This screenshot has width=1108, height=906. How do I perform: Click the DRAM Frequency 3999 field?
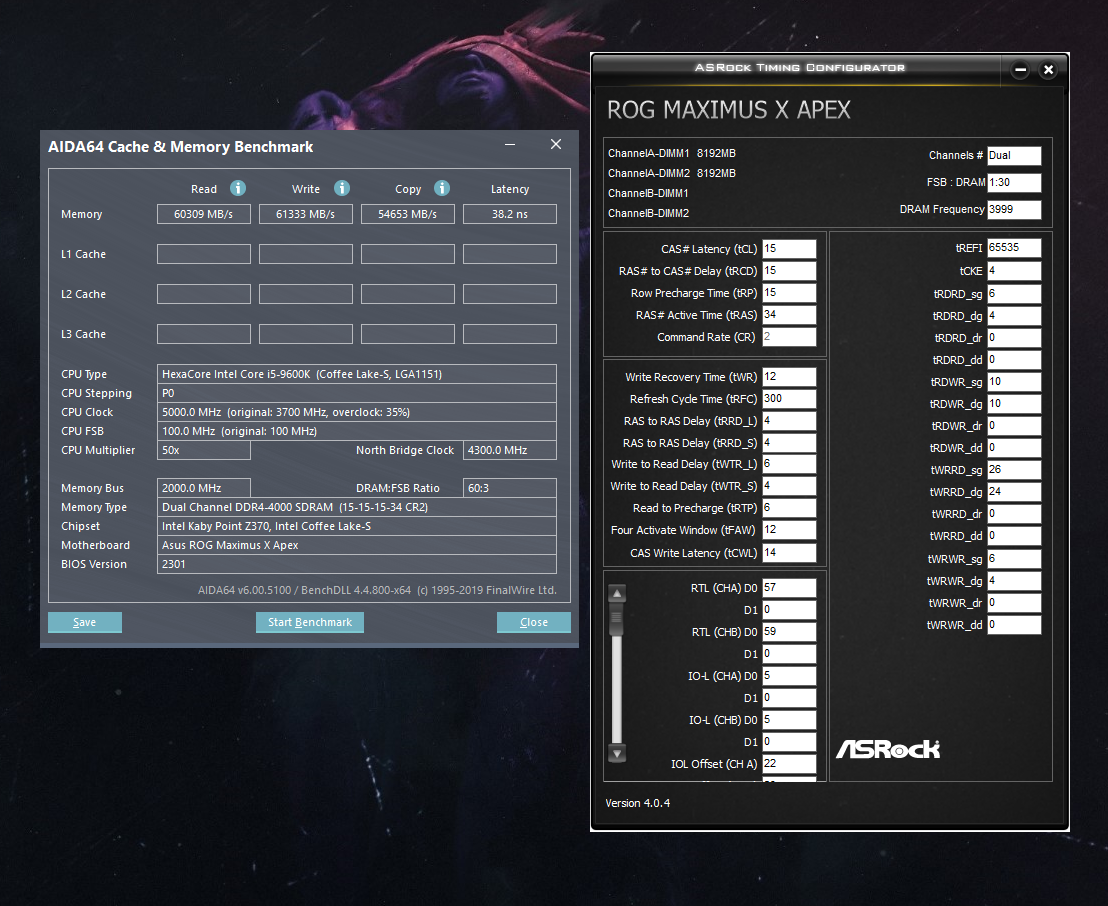point(1014,209)
